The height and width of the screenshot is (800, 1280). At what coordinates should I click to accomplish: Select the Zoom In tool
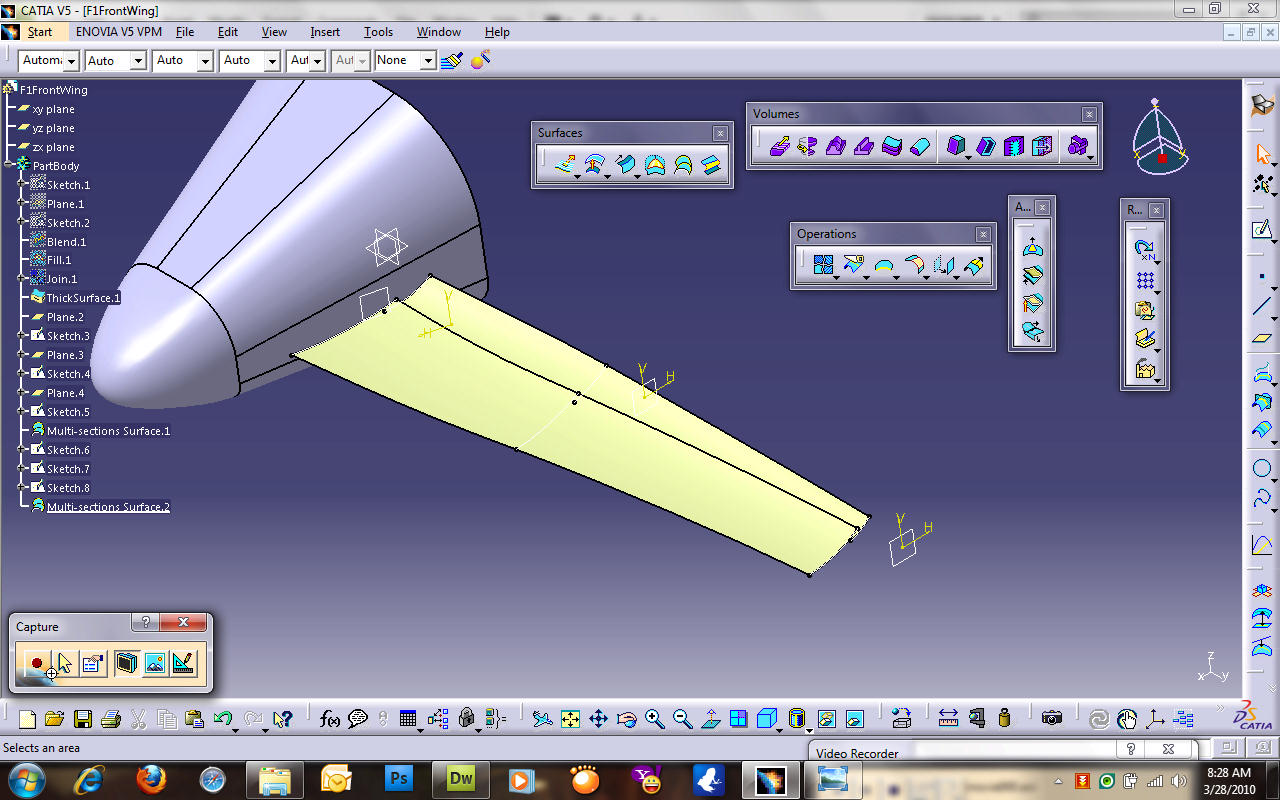(654, 718)
